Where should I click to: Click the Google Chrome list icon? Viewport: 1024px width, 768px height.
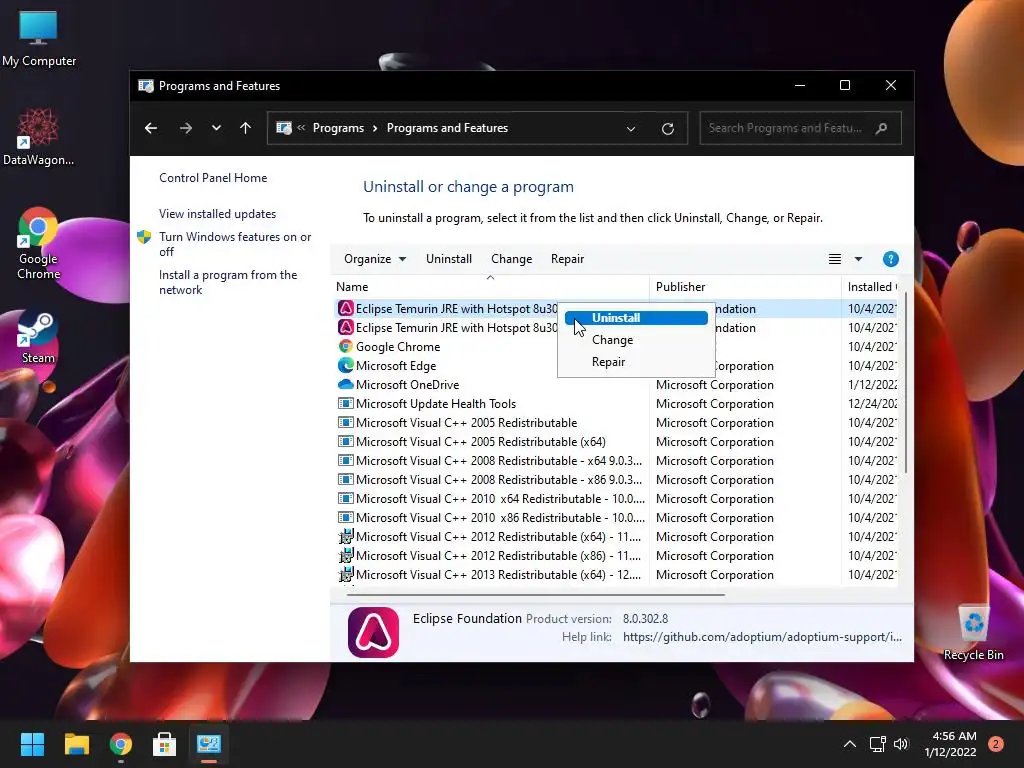(x=345, y=346)
